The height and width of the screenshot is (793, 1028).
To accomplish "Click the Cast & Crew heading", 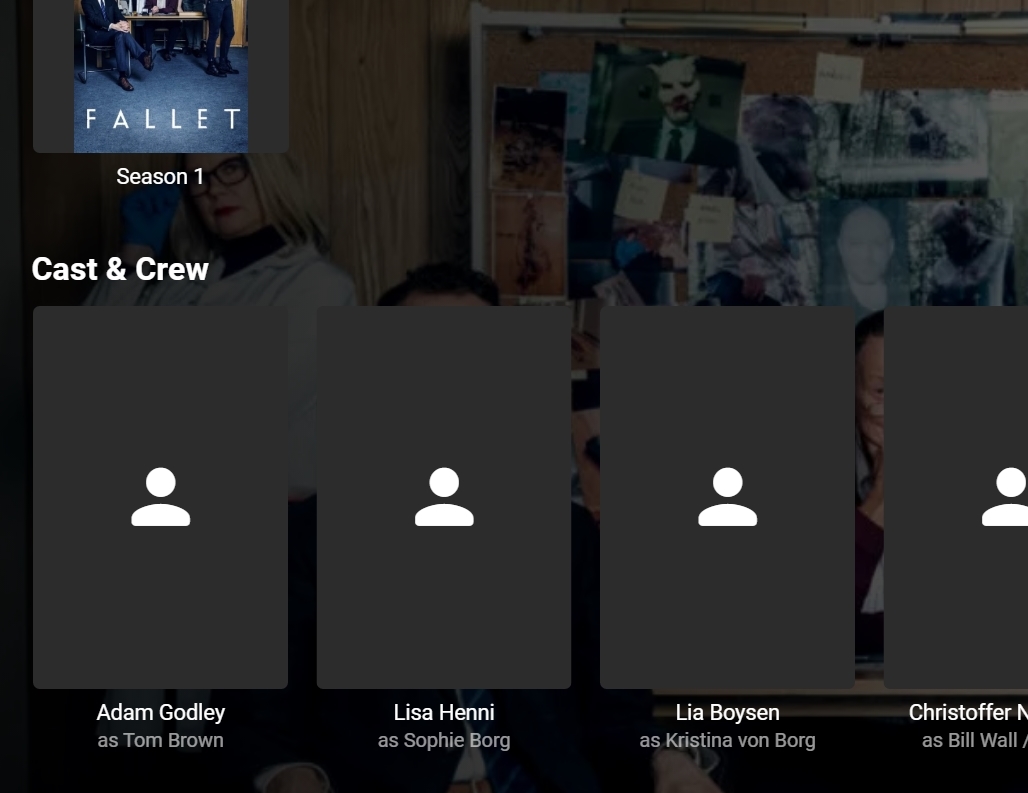I will (120, 269).
